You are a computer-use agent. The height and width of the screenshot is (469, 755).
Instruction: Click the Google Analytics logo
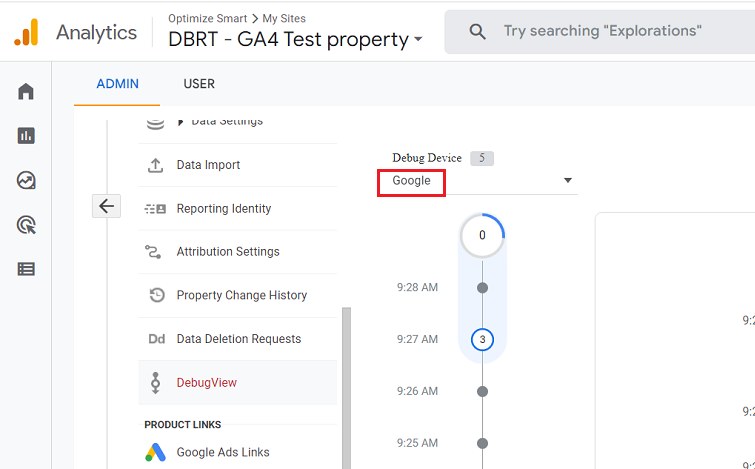pos(26,32)
